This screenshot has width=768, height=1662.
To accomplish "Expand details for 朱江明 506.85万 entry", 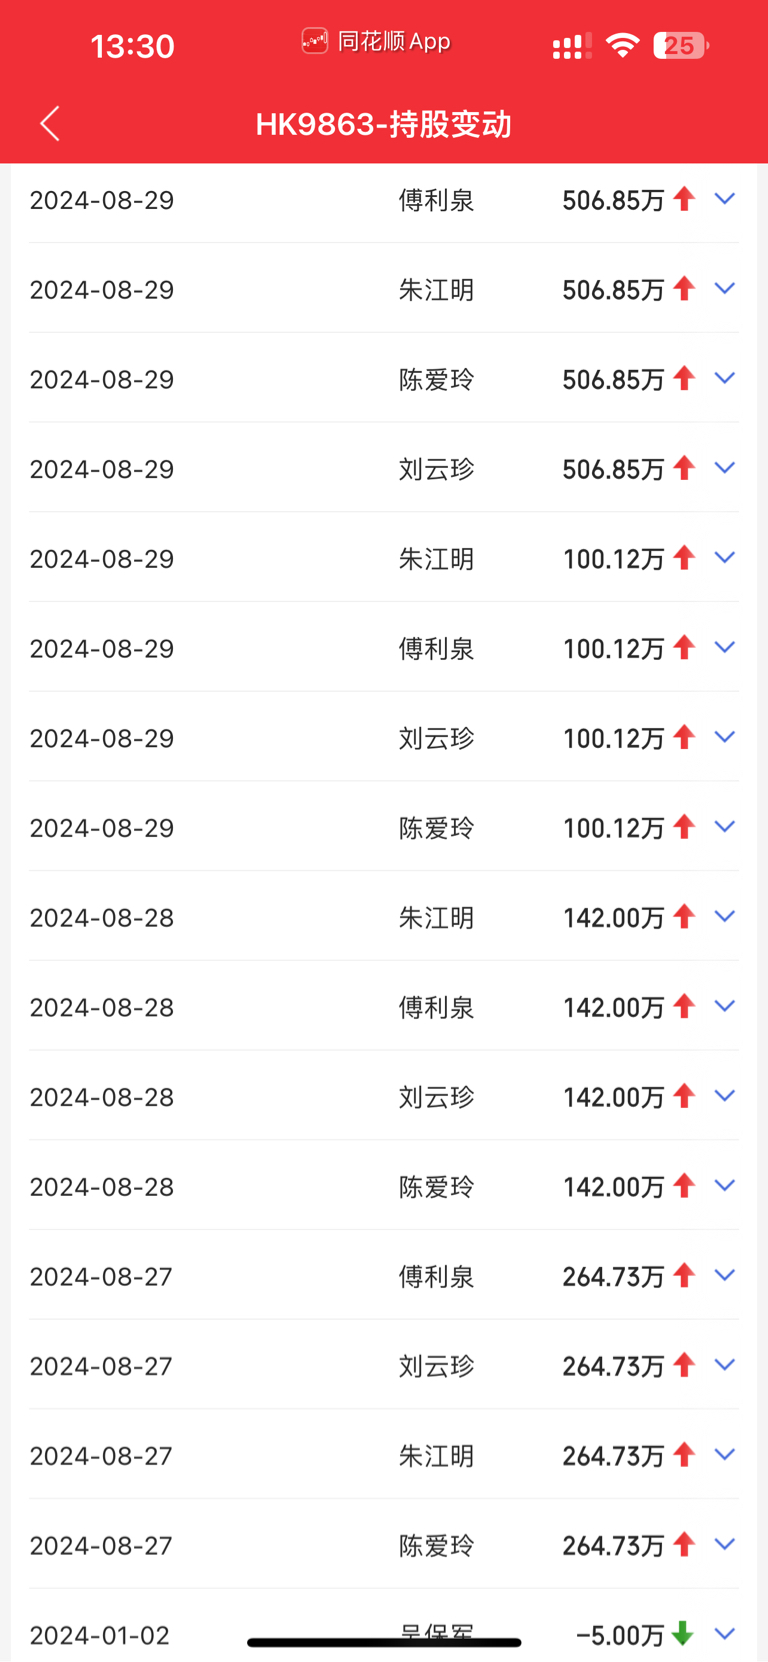I will tap(725, 289).
